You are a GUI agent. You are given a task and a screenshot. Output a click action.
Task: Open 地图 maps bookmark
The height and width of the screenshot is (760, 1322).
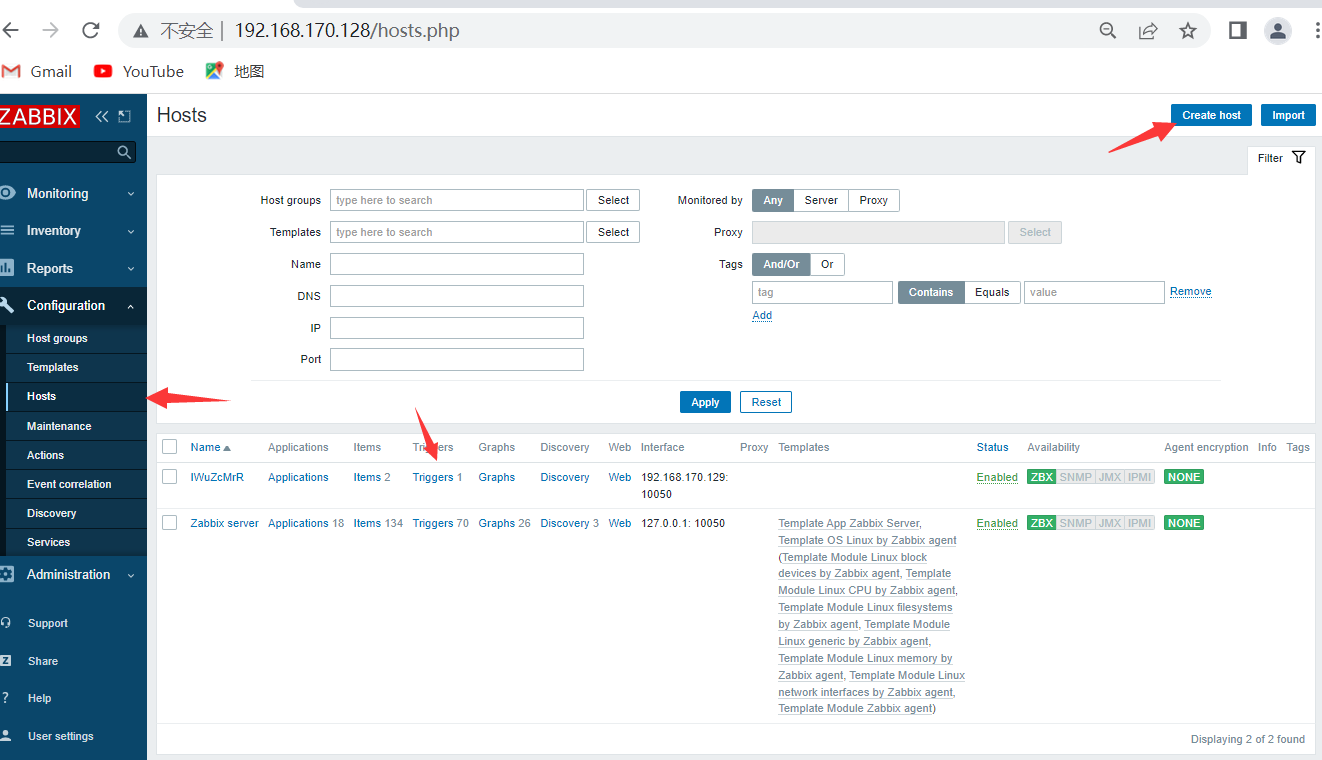pos(235,71)
